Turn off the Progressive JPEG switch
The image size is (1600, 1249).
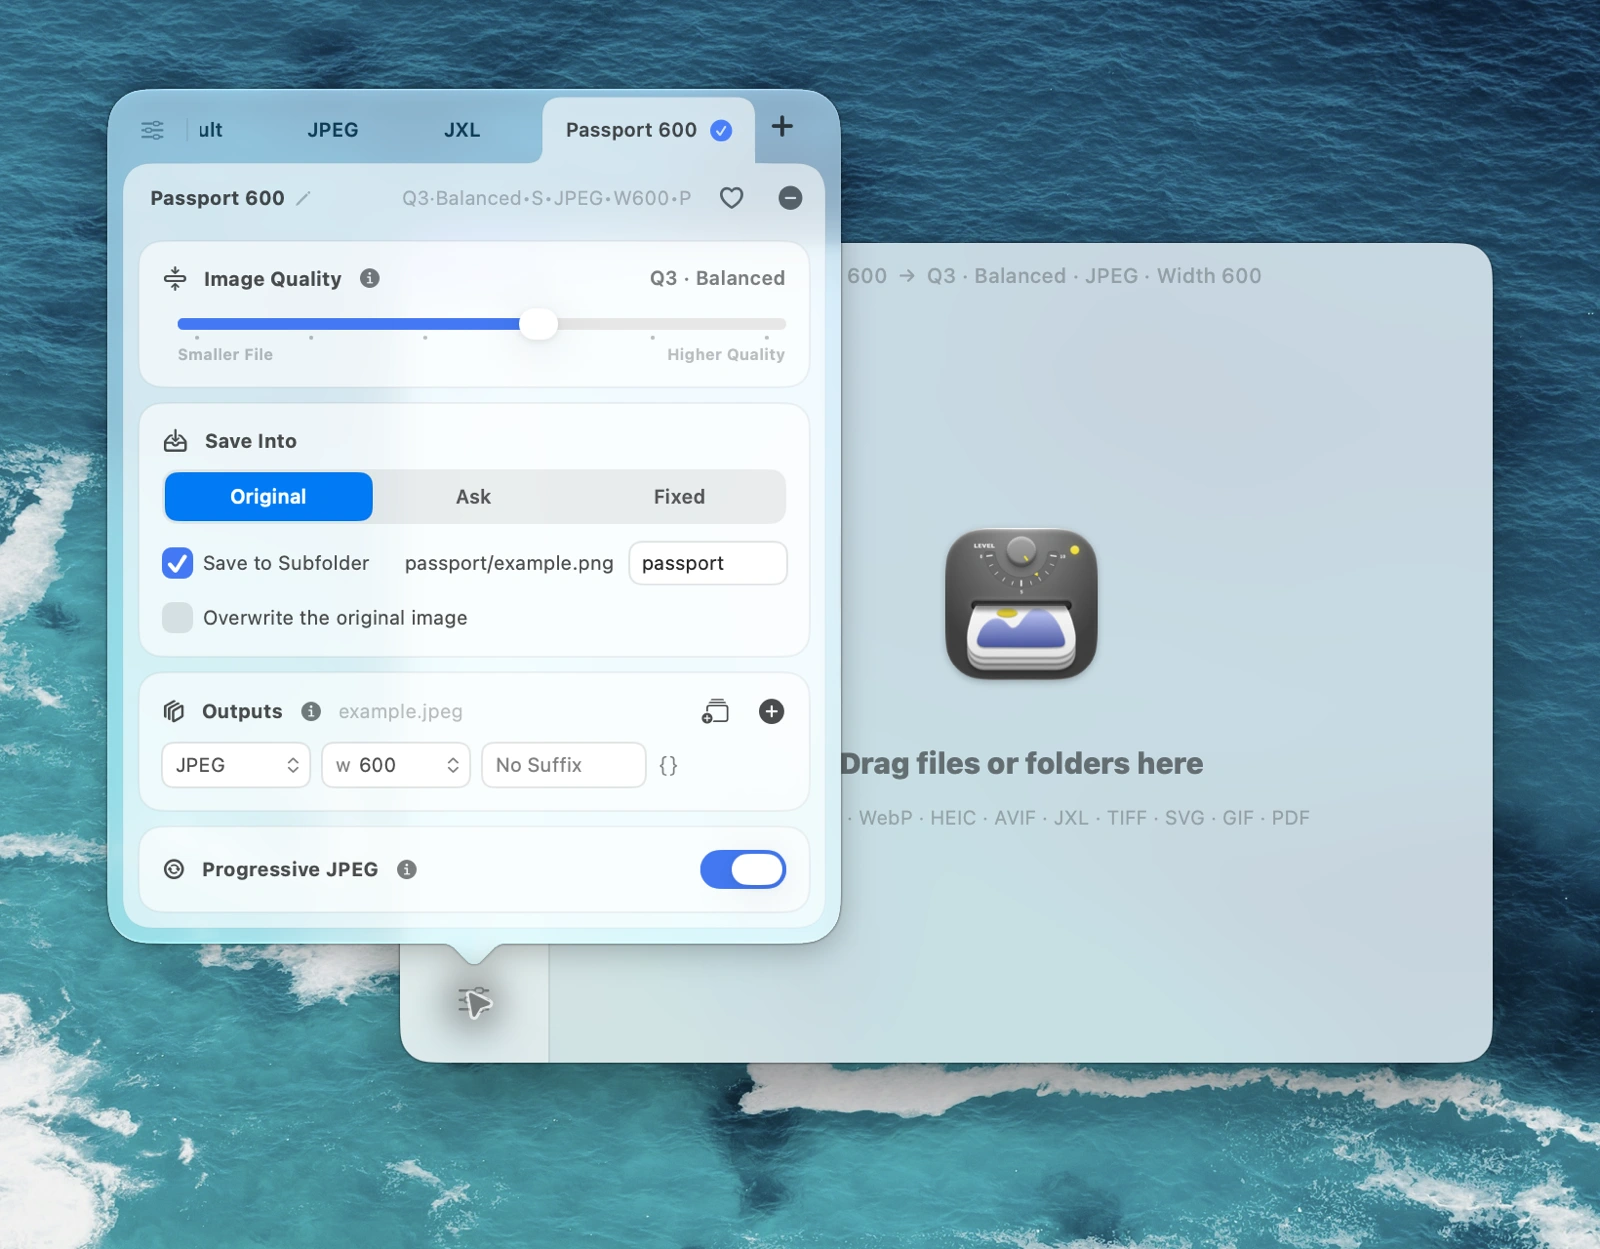743,869
